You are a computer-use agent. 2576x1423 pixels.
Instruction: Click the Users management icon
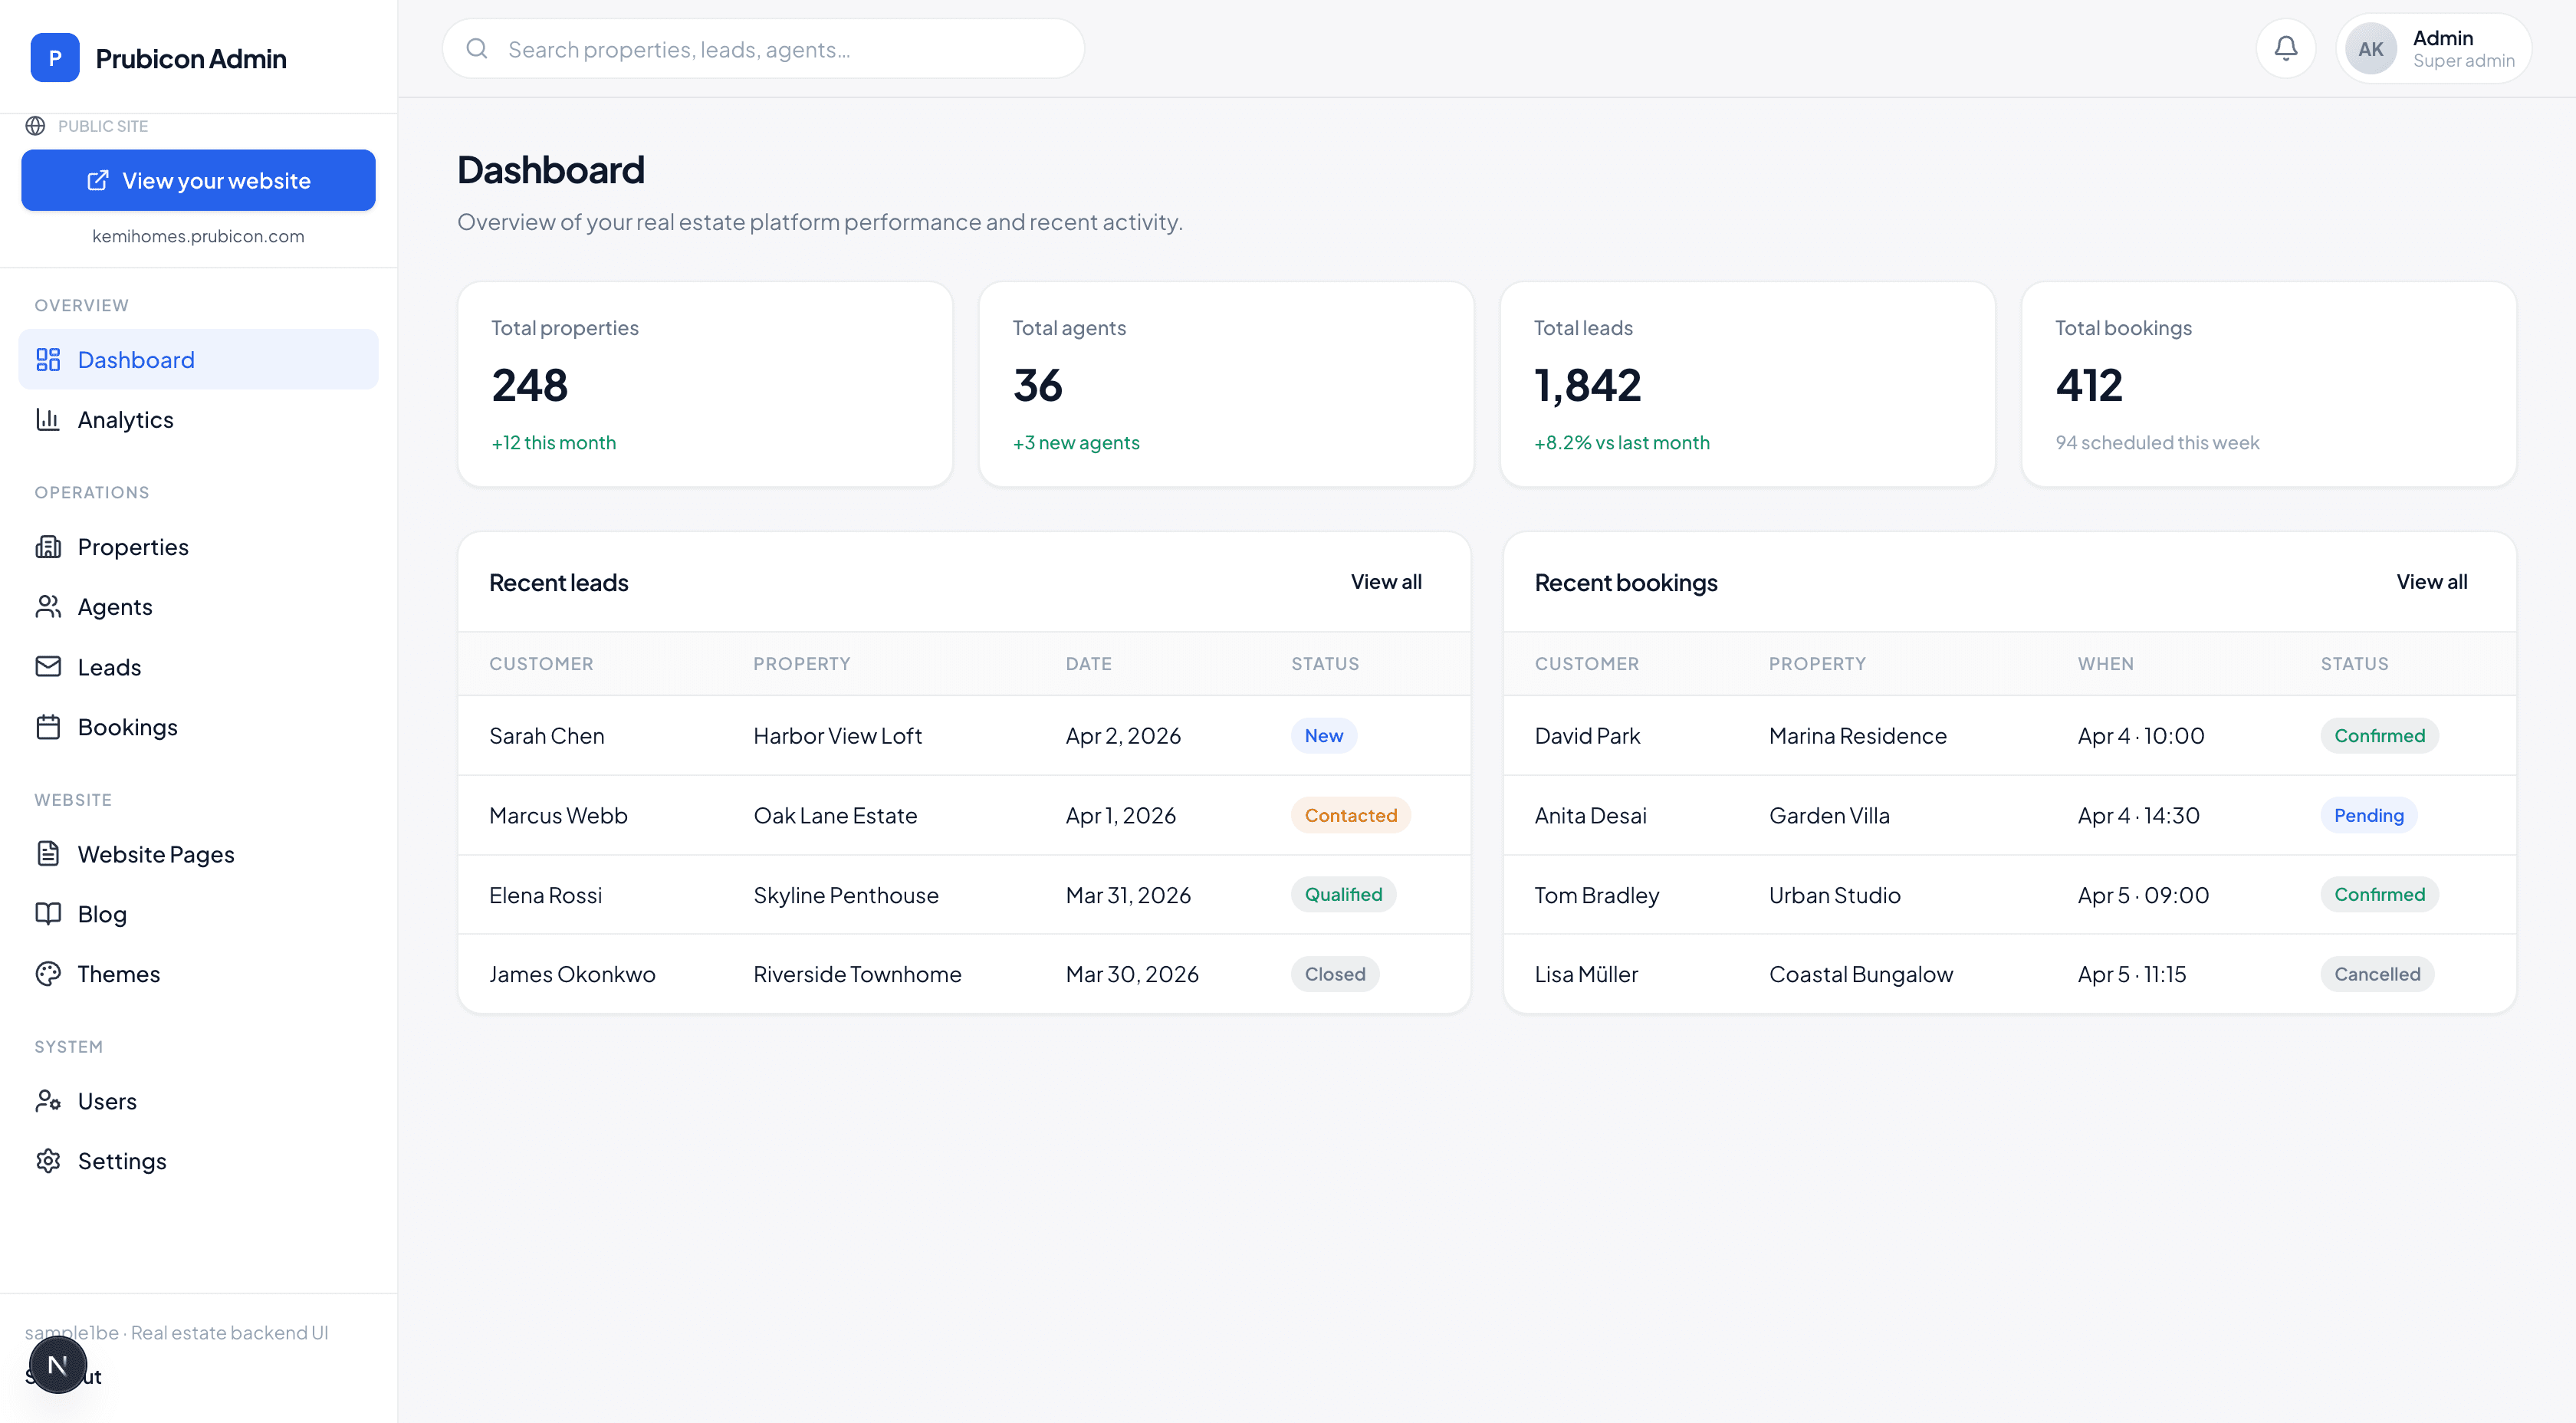pos(48,1100)
